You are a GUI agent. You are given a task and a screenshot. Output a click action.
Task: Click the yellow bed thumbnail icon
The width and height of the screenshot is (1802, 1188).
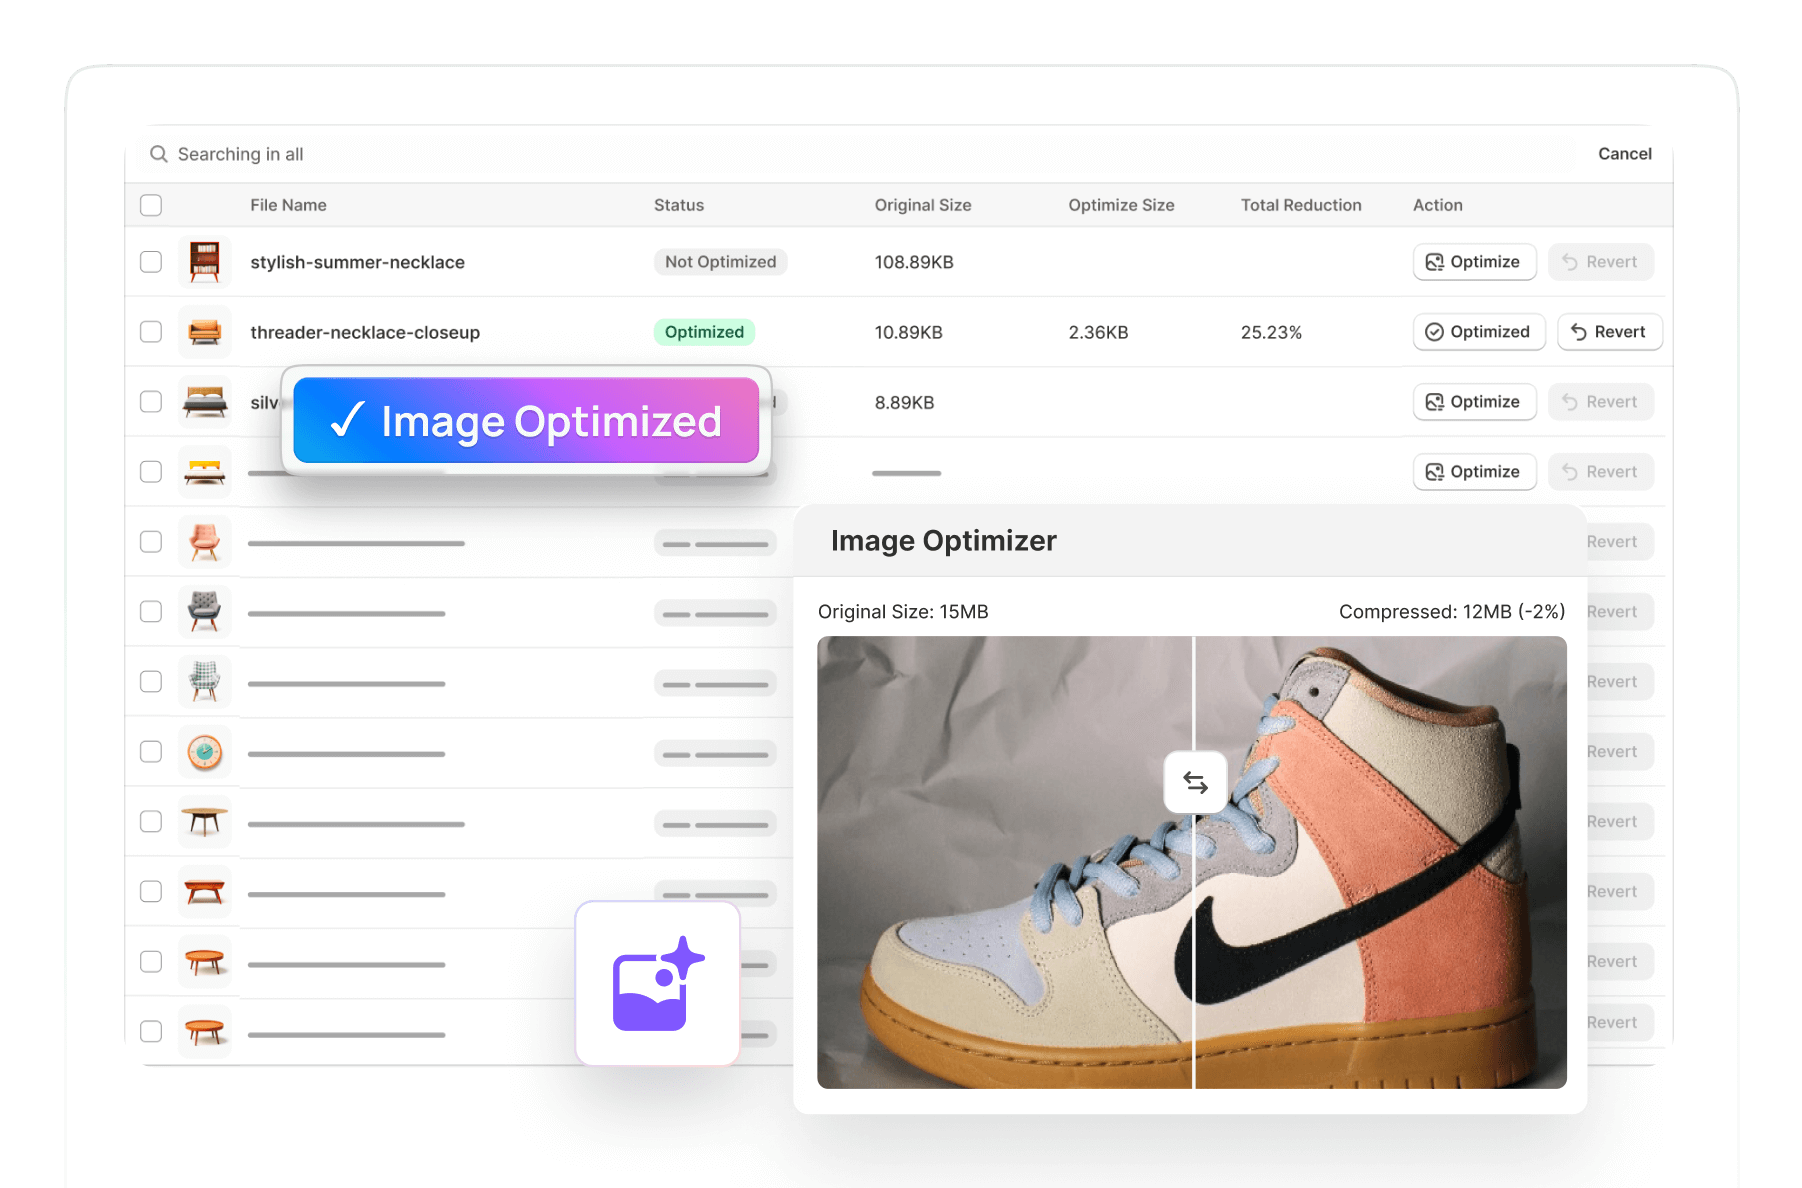(x=205, y=472)
